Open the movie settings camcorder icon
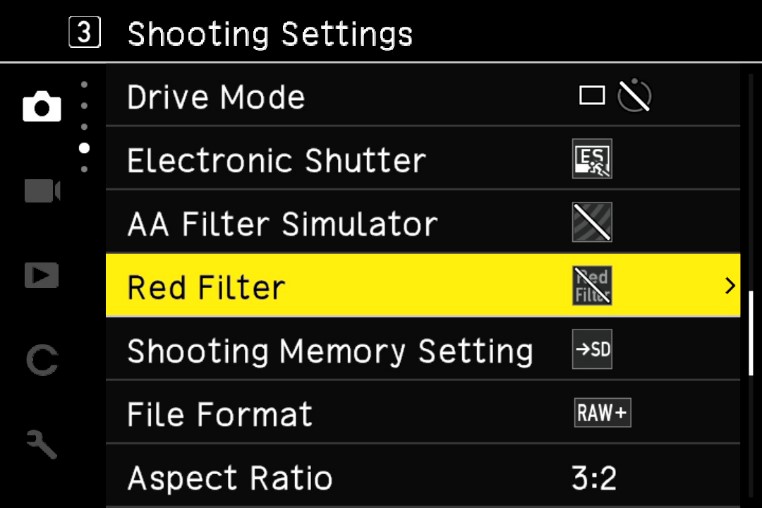Viewport: 762px width, 508px height. pyautogui.click(x=42, y=191)
